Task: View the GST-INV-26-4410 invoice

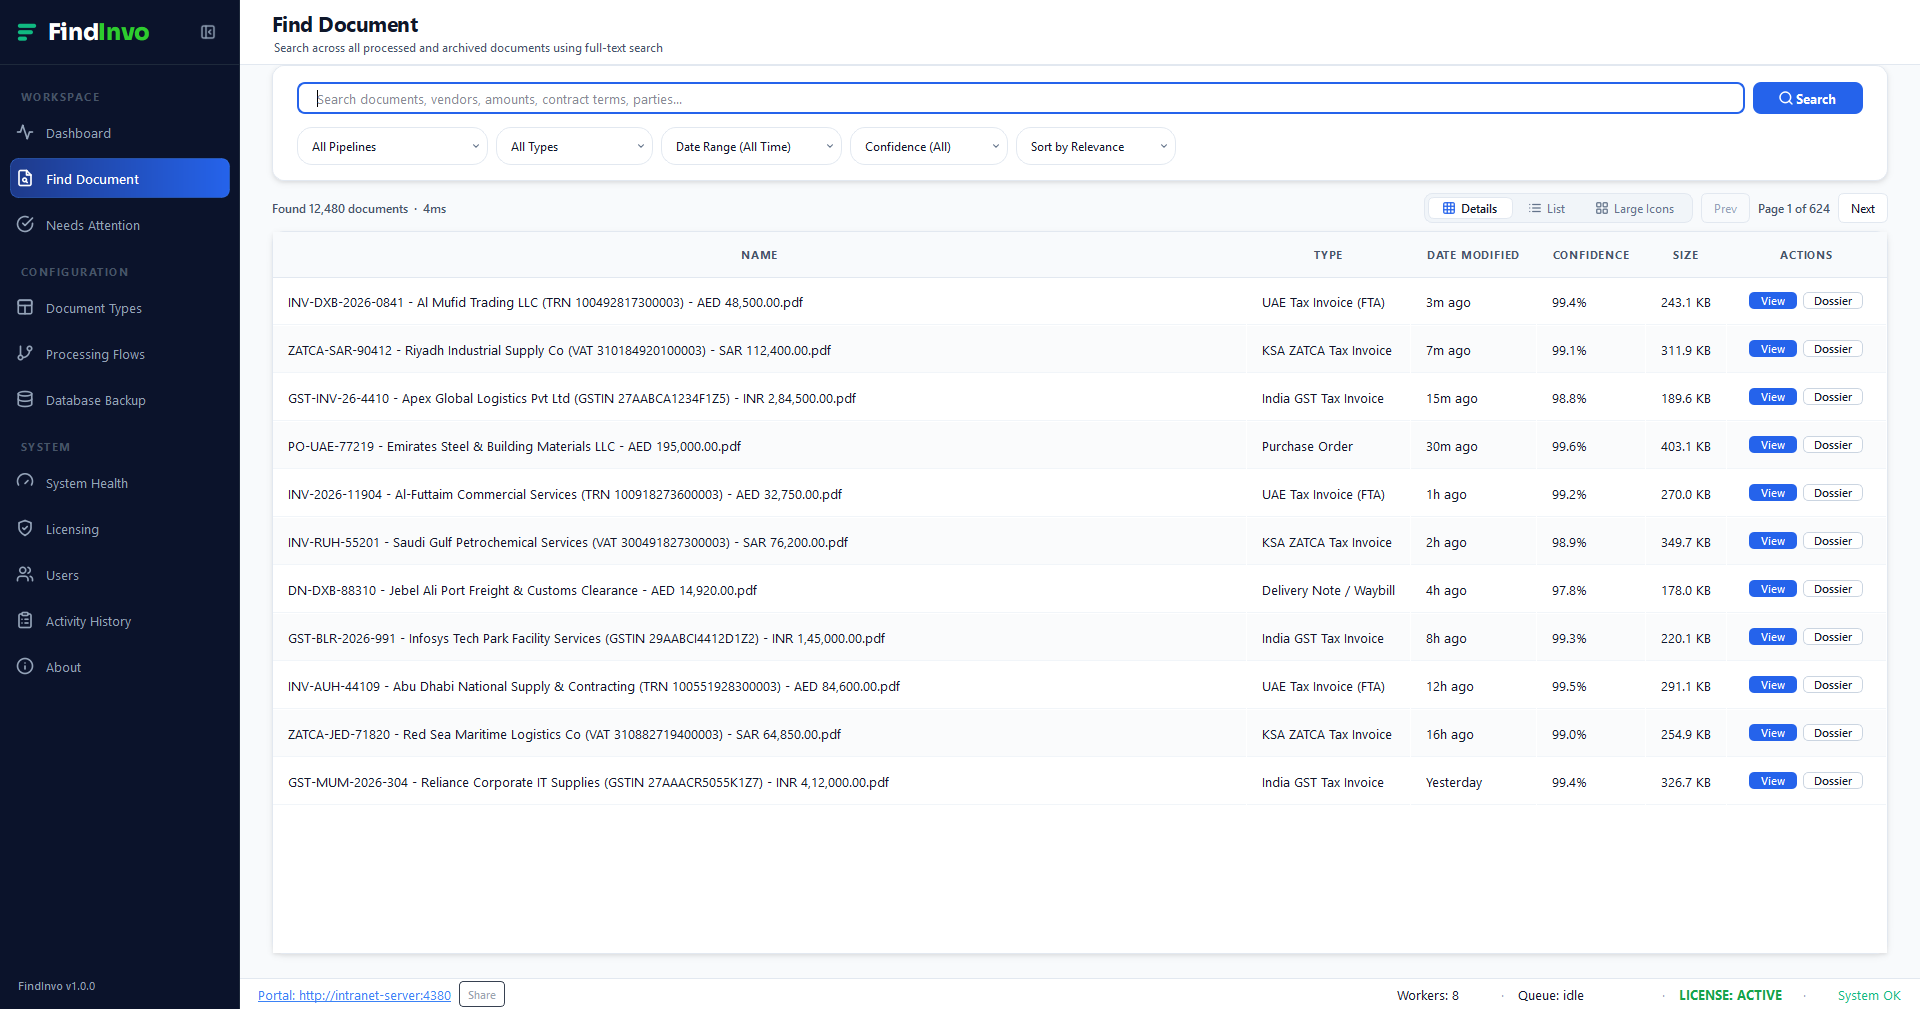Action: click(x=1773, y=397)
